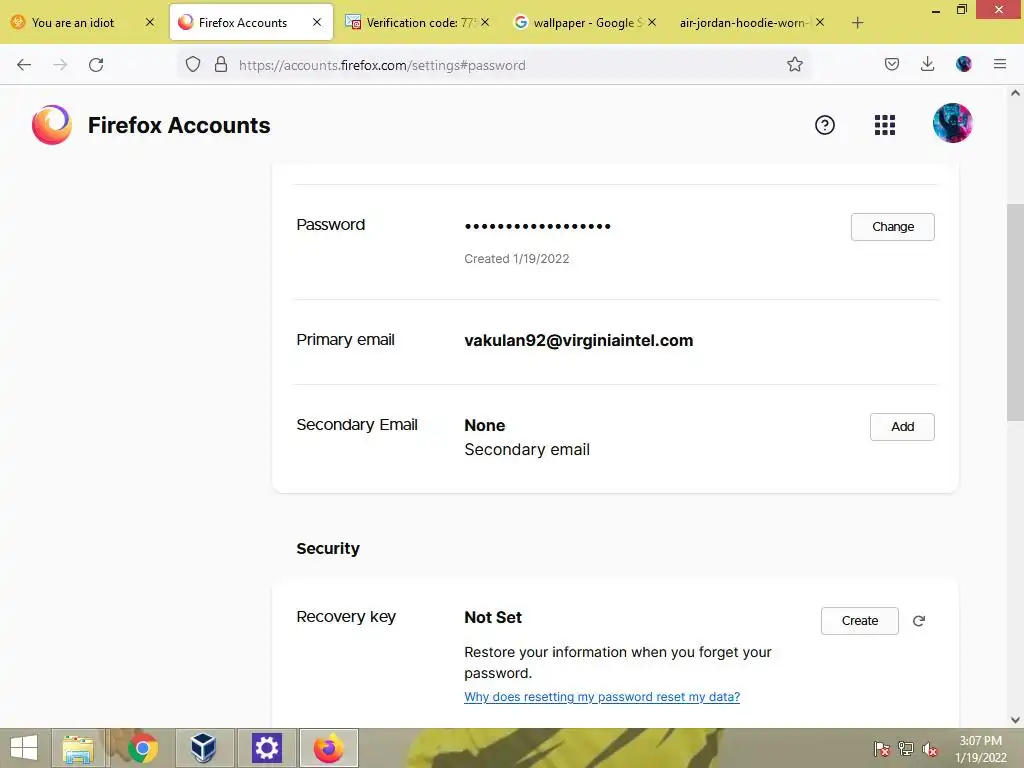Open the Firefox hamburger application menu
Viewport: 1024px width, 768px height.
coord(1000,64)
